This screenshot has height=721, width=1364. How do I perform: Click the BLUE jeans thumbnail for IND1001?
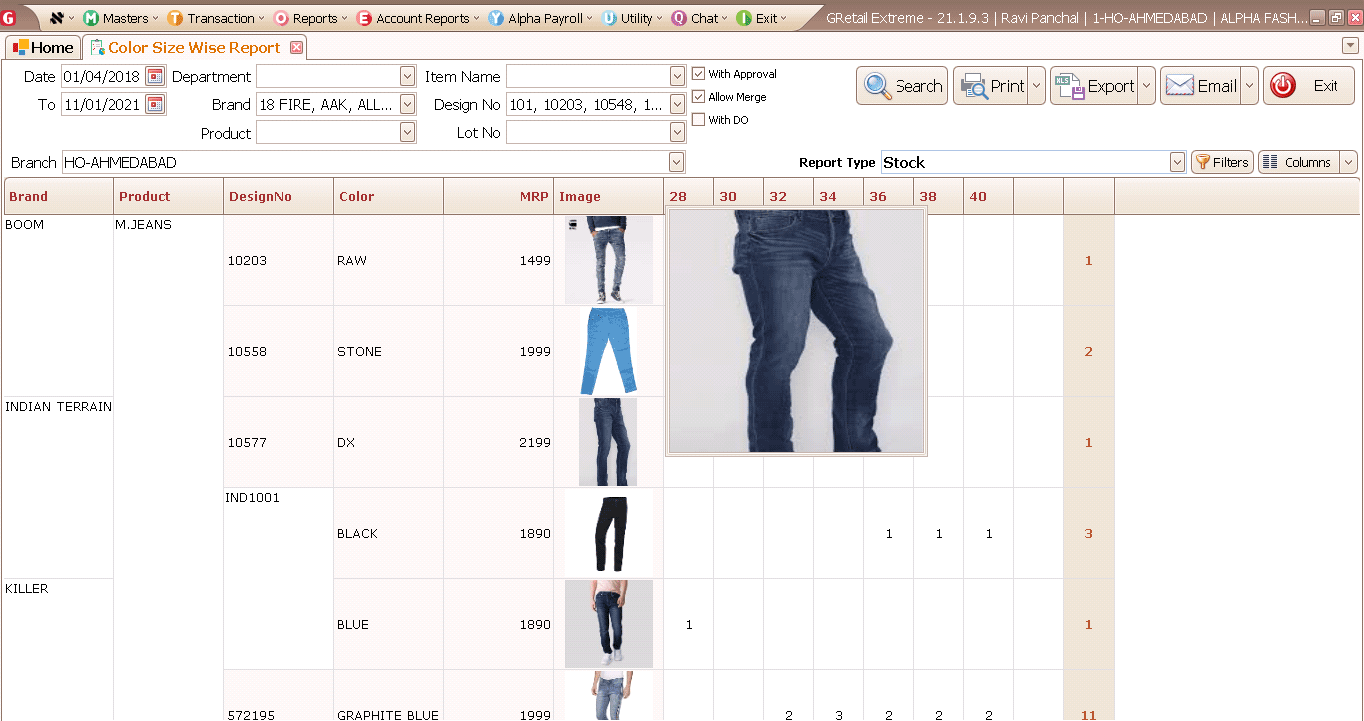pos(608,624)
